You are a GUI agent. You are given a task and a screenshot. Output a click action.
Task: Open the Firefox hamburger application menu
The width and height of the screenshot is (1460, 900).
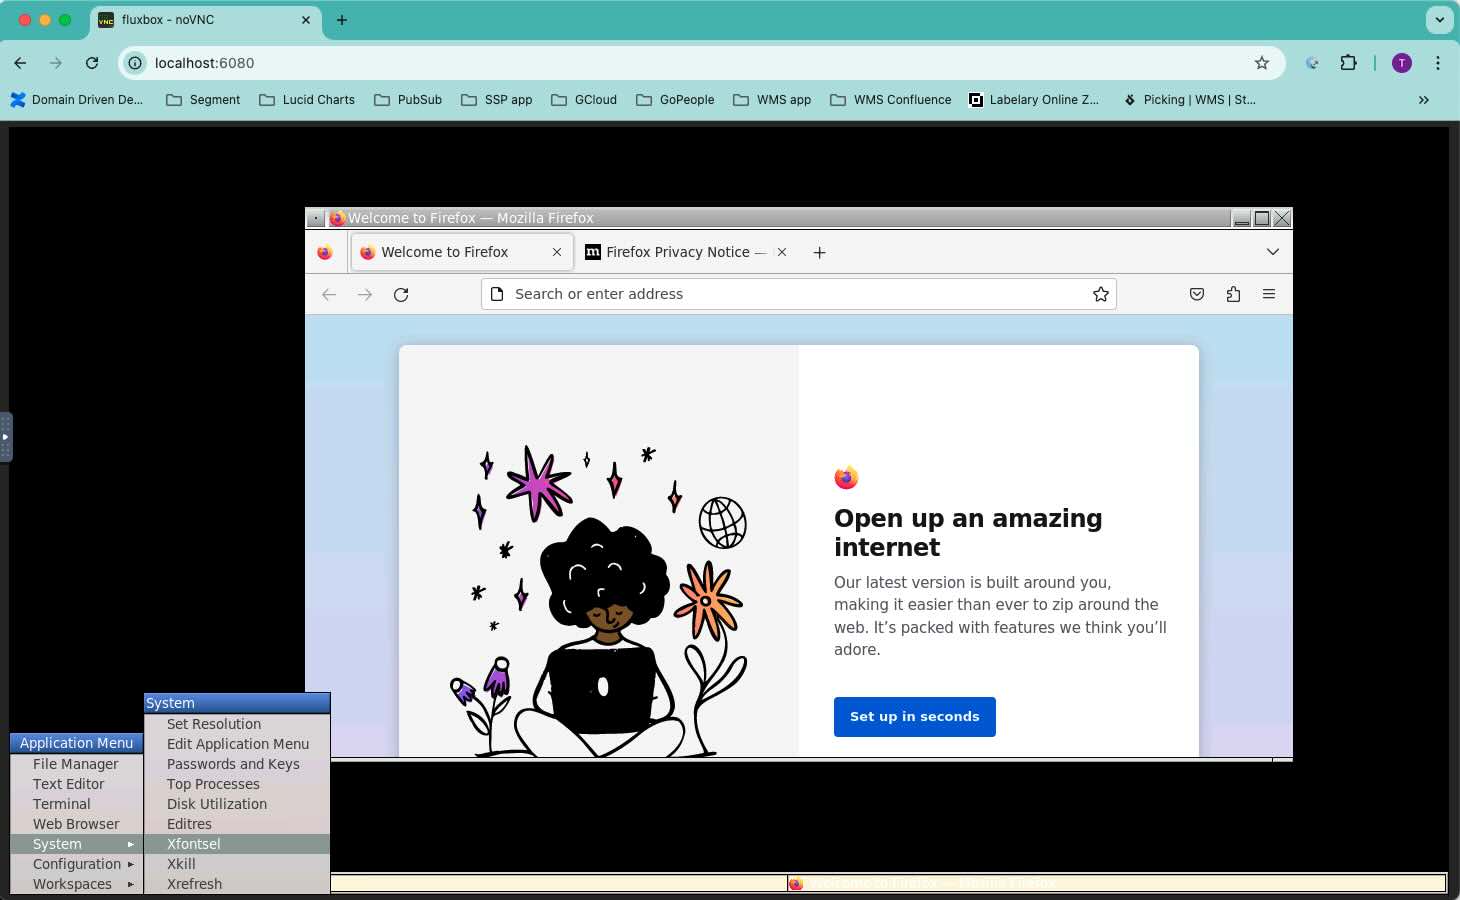(x=1269, y=294)
